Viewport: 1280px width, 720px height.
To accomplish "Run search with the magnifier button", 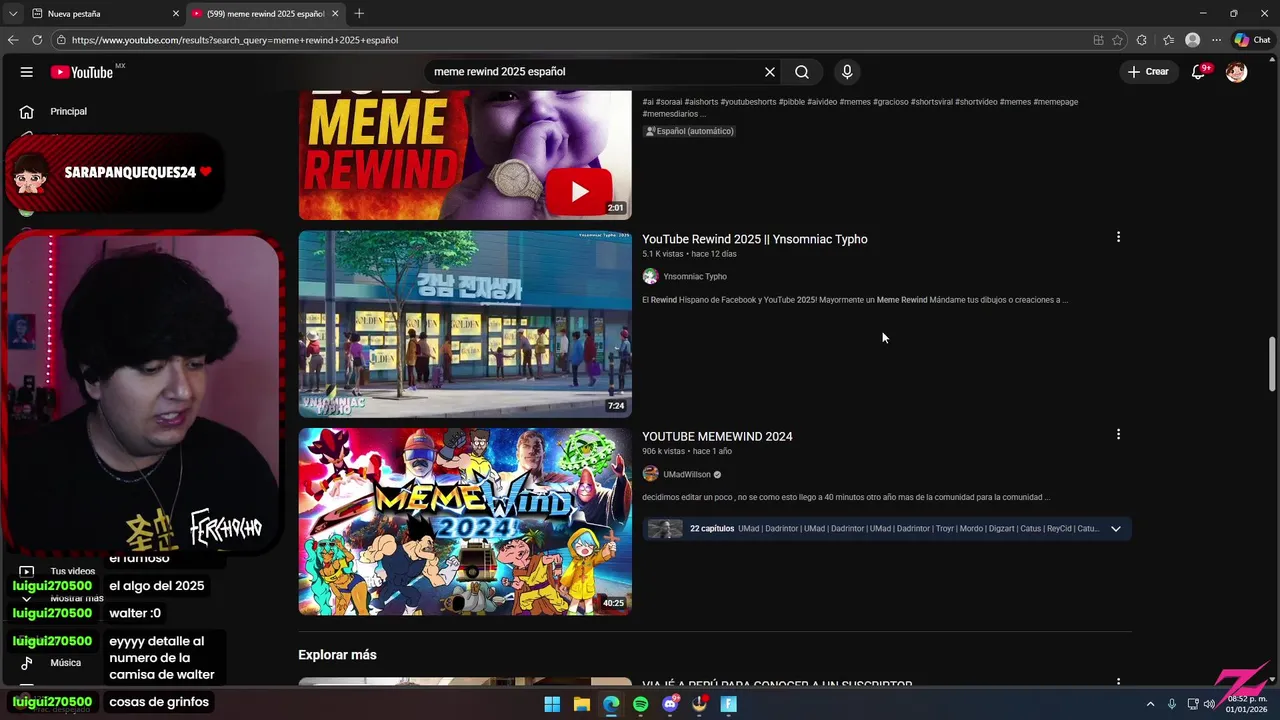I will (802, 72).
